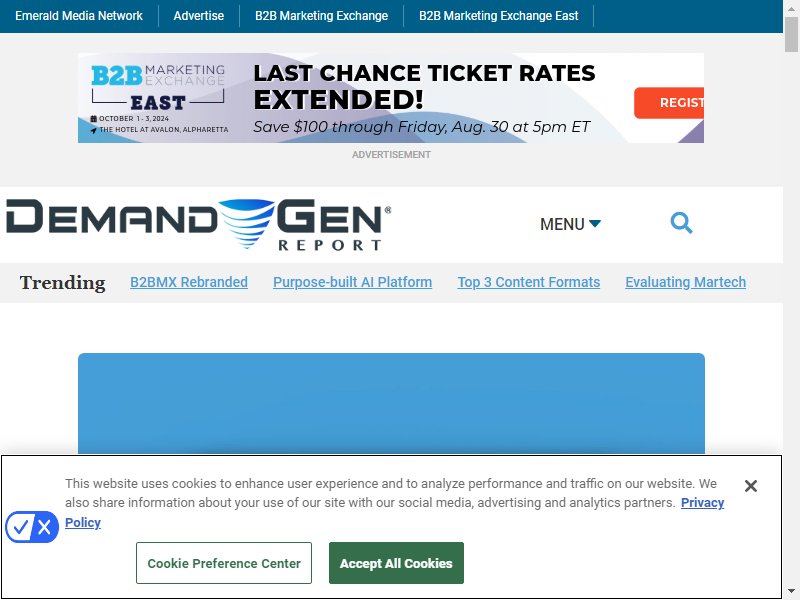The height and width of the screenshot is (600, 800).
Task: Expand the MENU dropdown arrow
Action: 595,223
